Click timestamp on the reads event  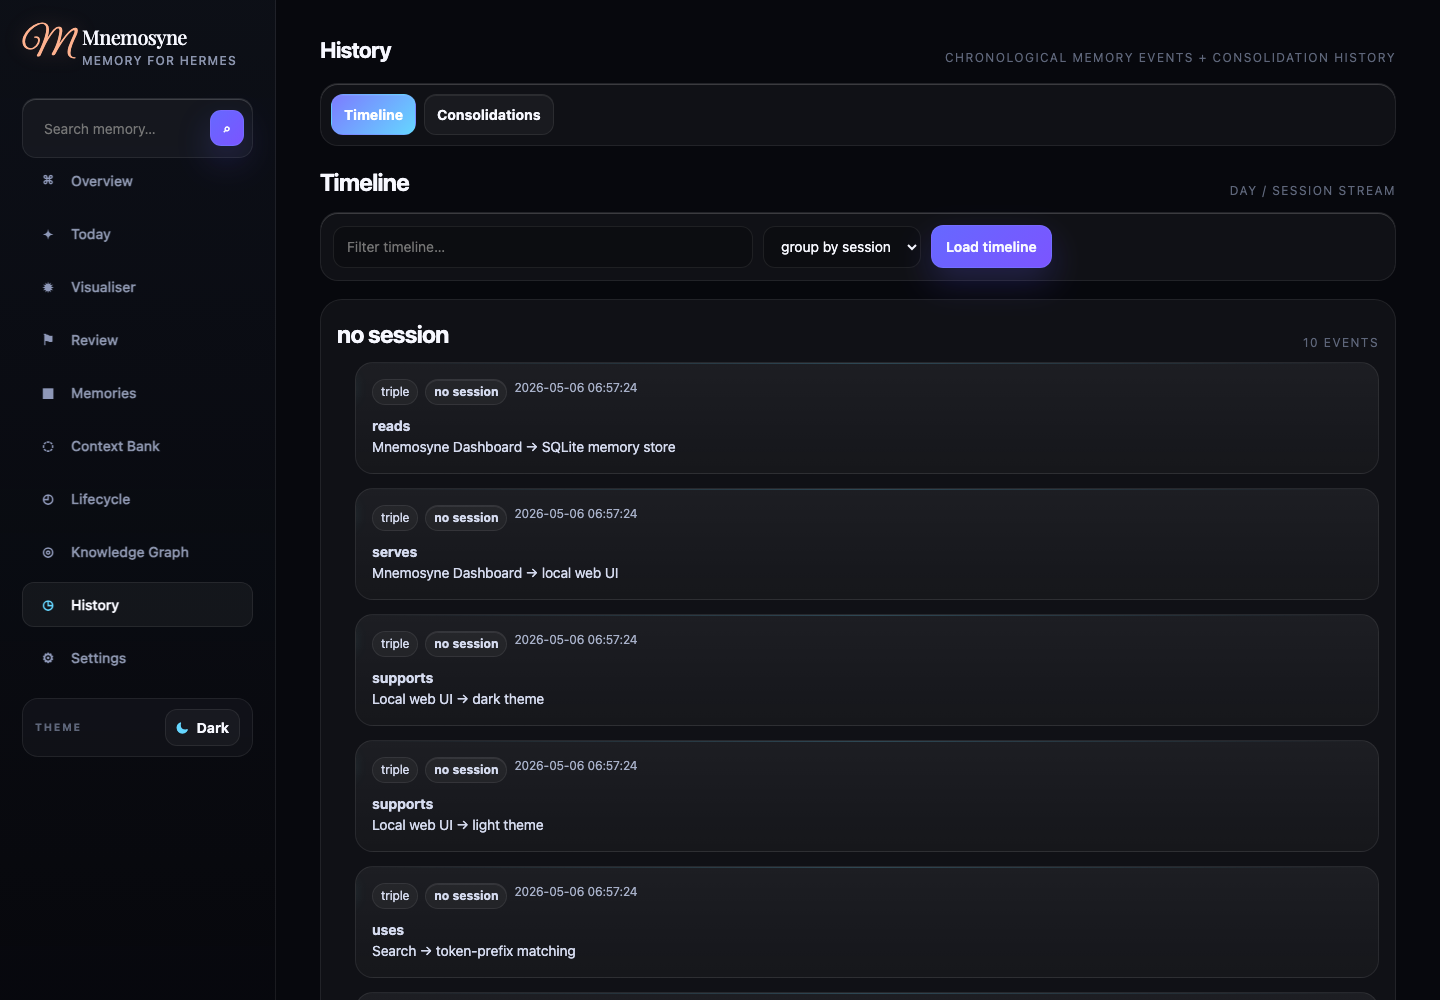point(576,388)
